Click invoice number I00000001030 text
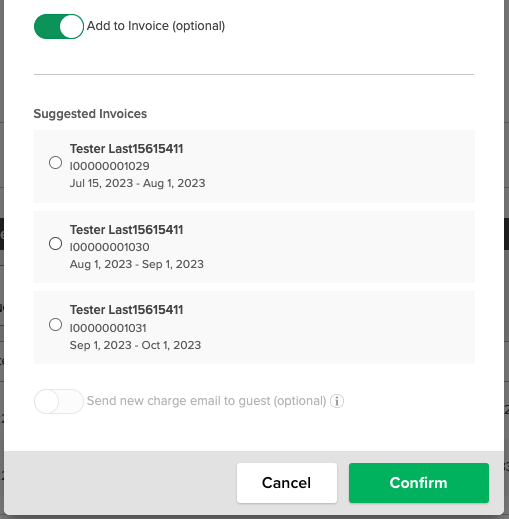This screenshot has height=519, width=509. 109,247
